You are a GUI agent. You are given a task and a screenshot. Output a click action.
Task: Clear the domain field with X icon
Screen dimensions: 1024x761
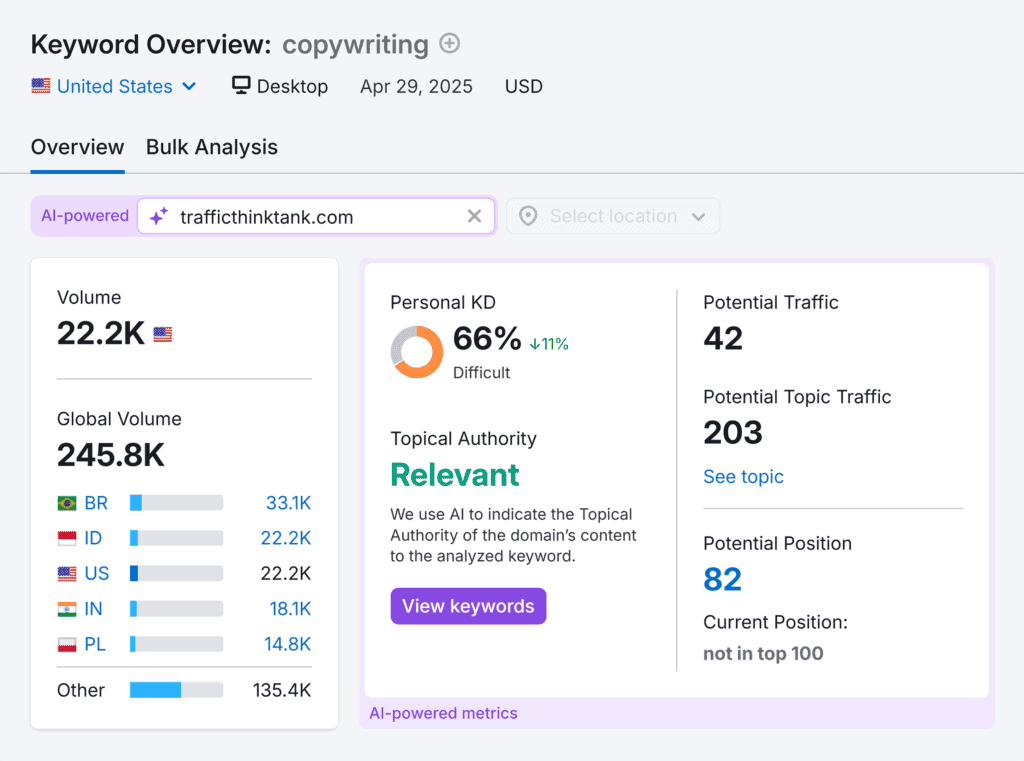click(474, 216)
